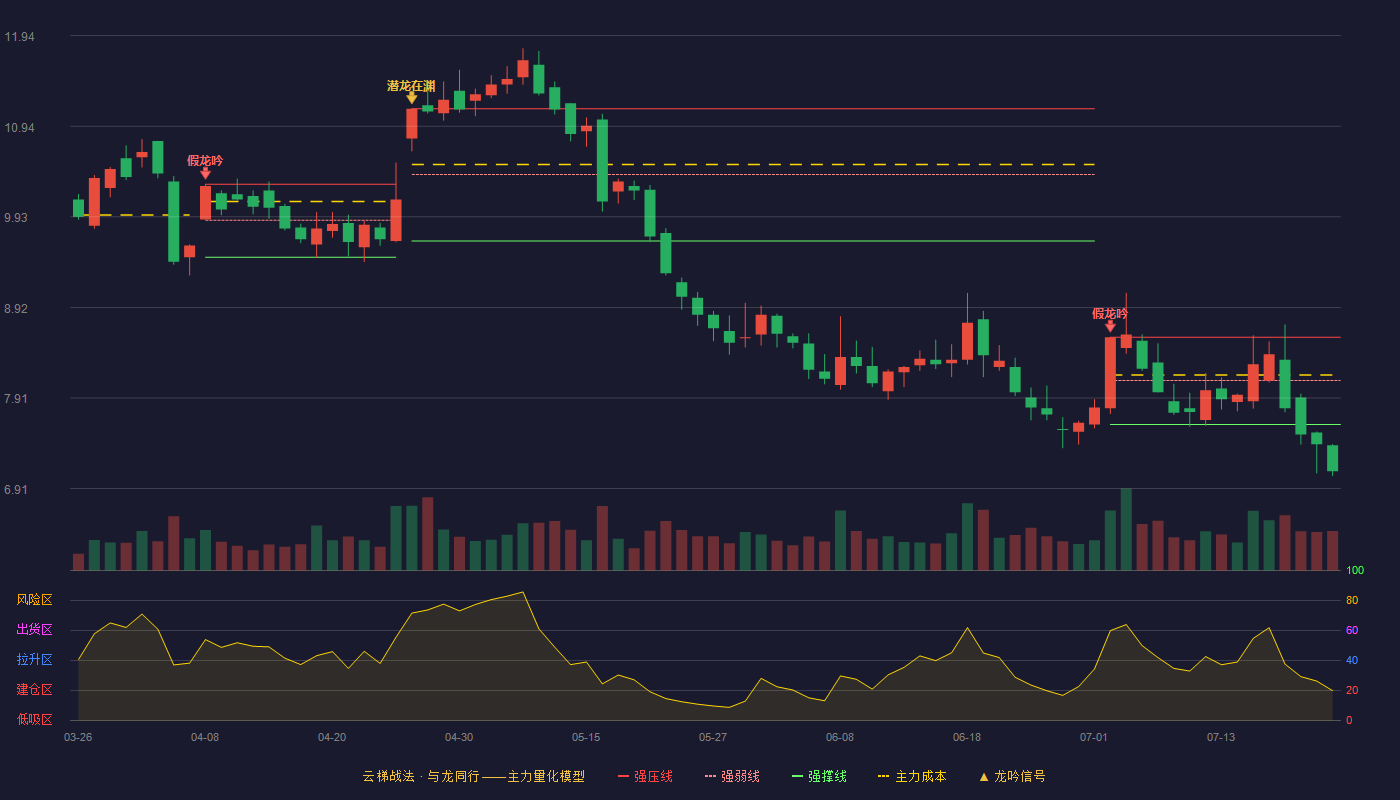Click the 出货区 zone label

coord(34,630)
